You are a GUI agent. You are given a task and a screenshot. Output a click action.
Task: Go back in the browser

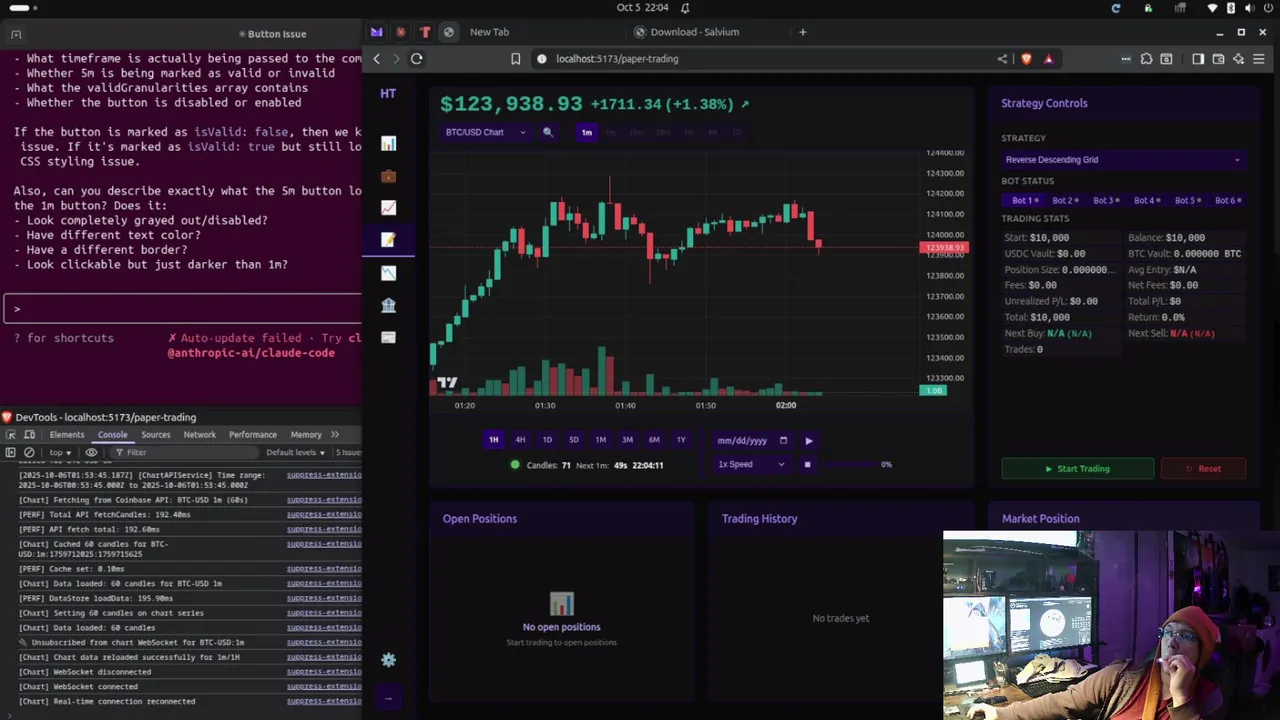tap(376, 59)
